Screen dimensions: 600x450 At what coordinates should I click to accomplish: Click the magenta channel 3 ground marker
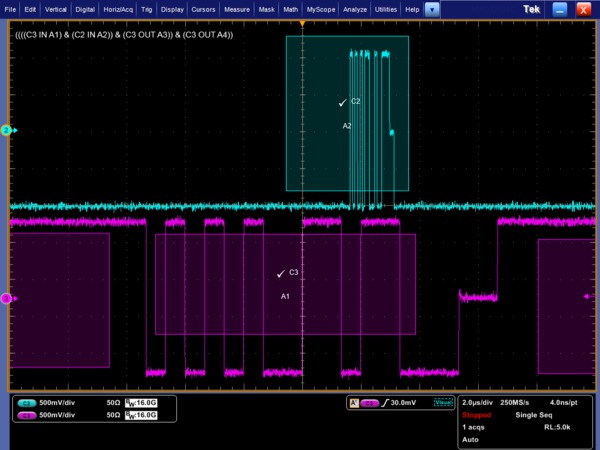pos(6,298)
